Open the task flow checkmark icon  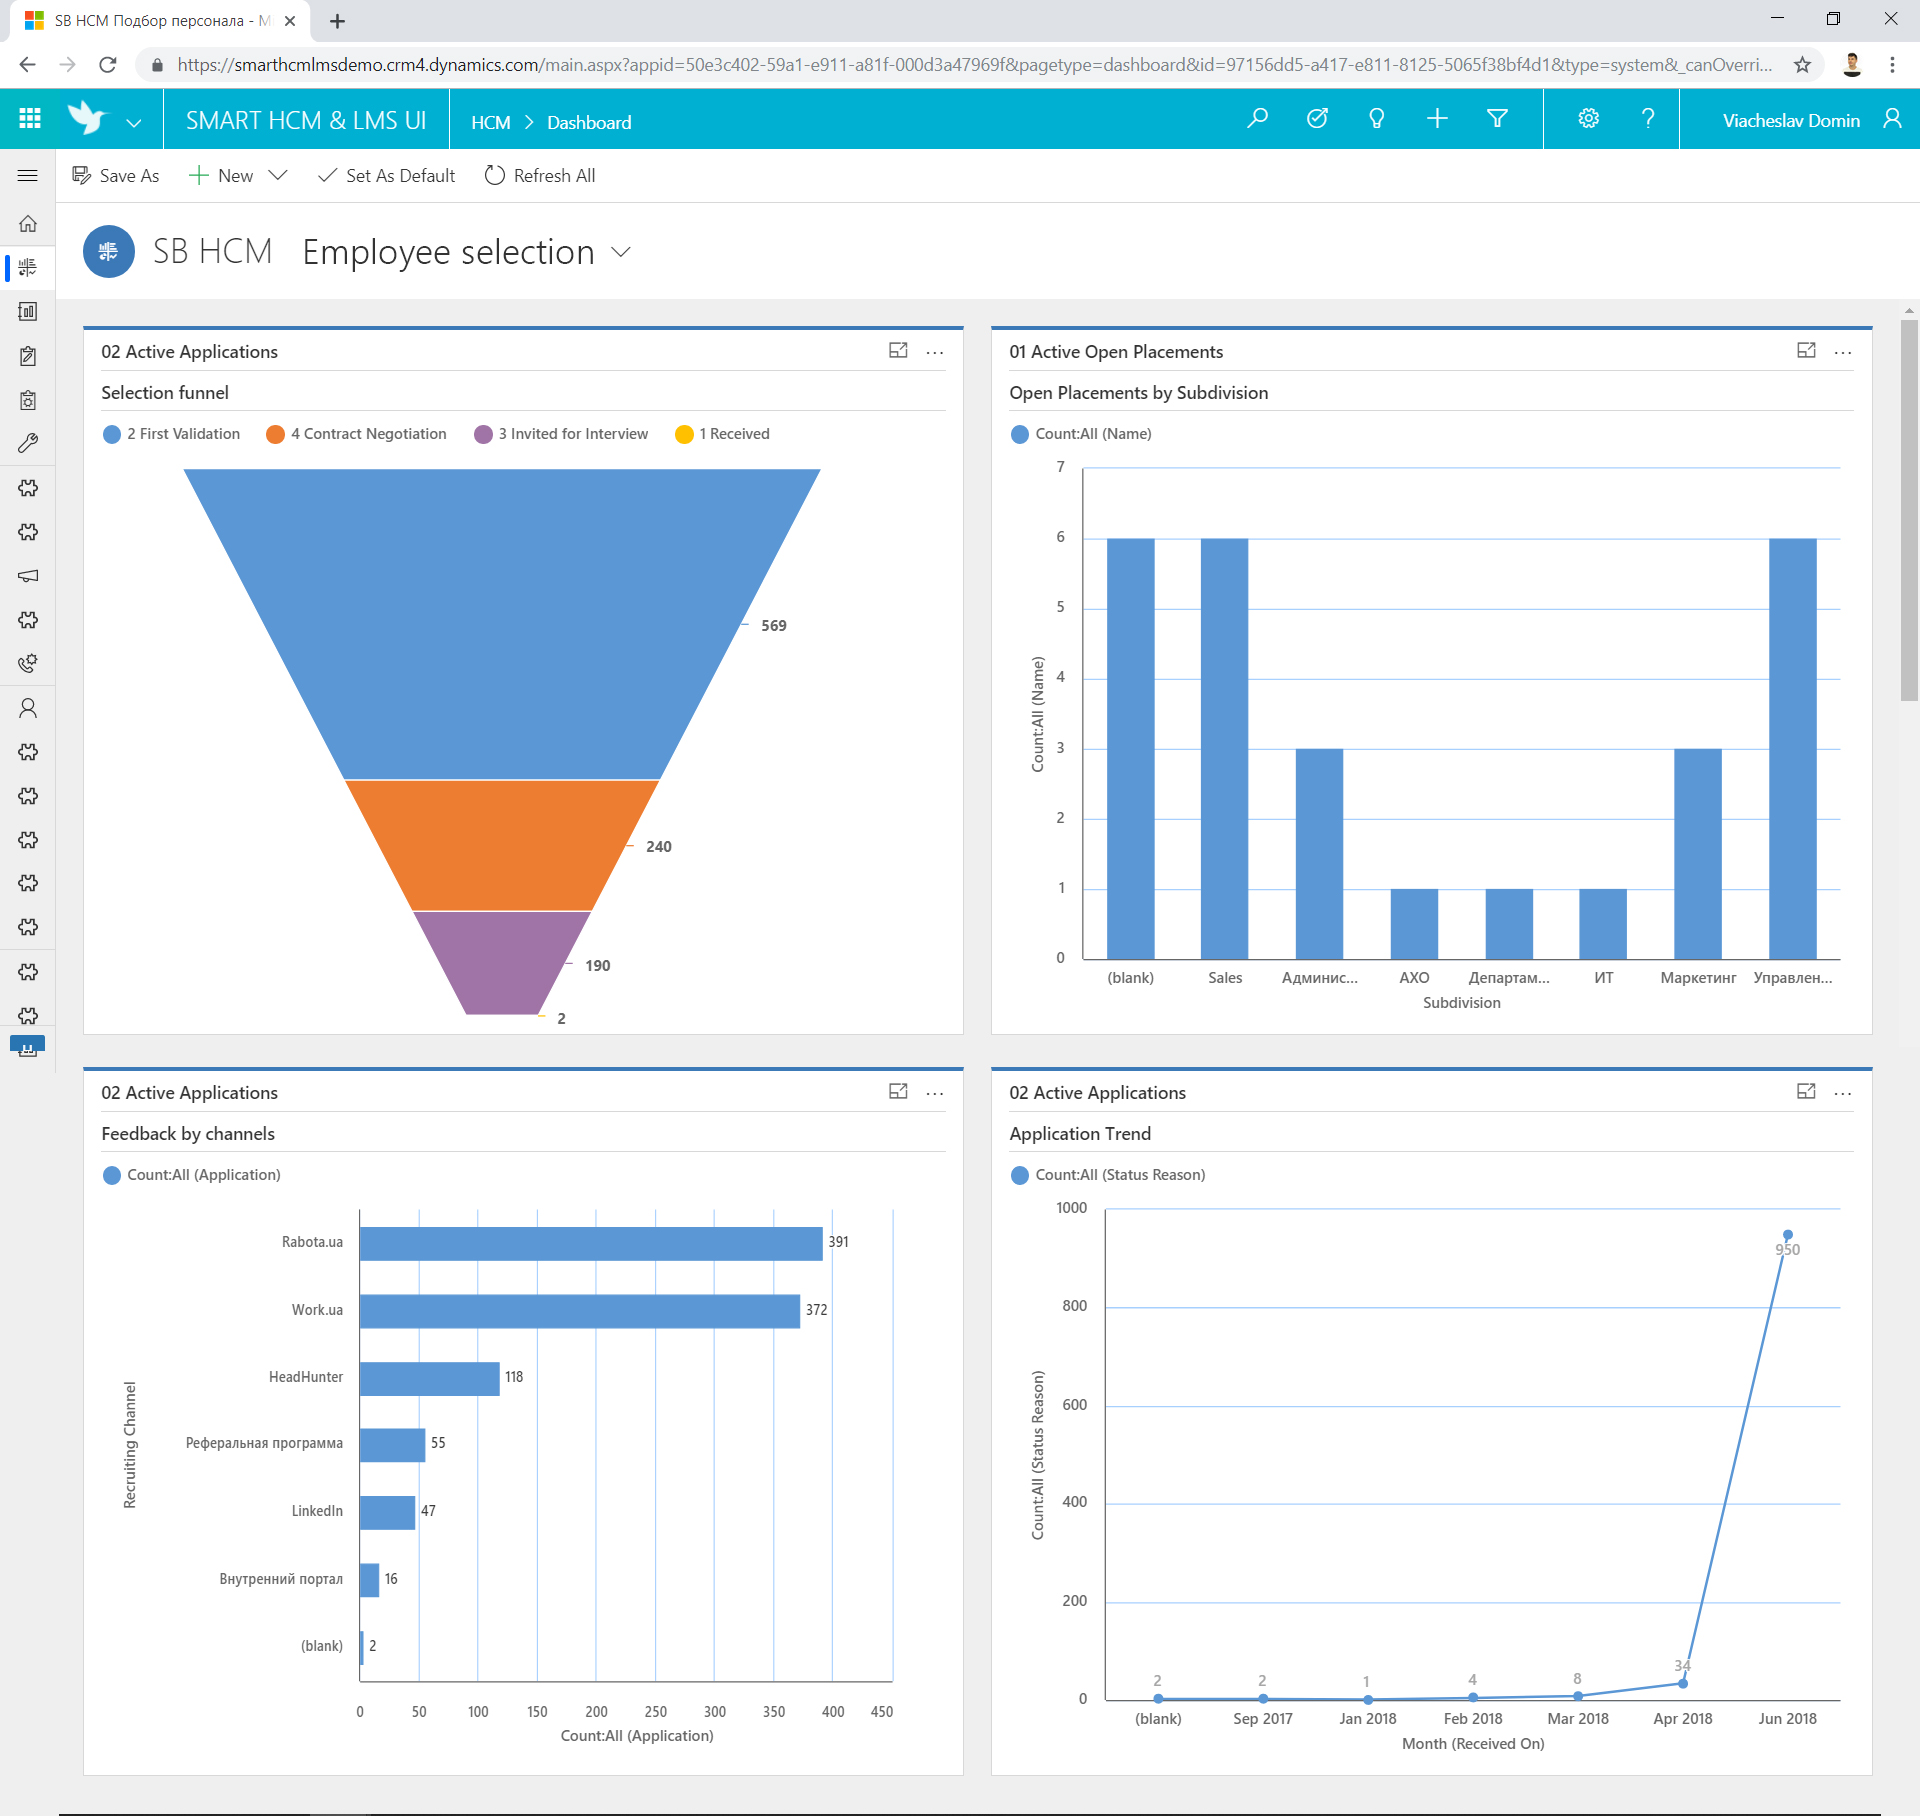pyautogui.click(x=1317, y=119)
